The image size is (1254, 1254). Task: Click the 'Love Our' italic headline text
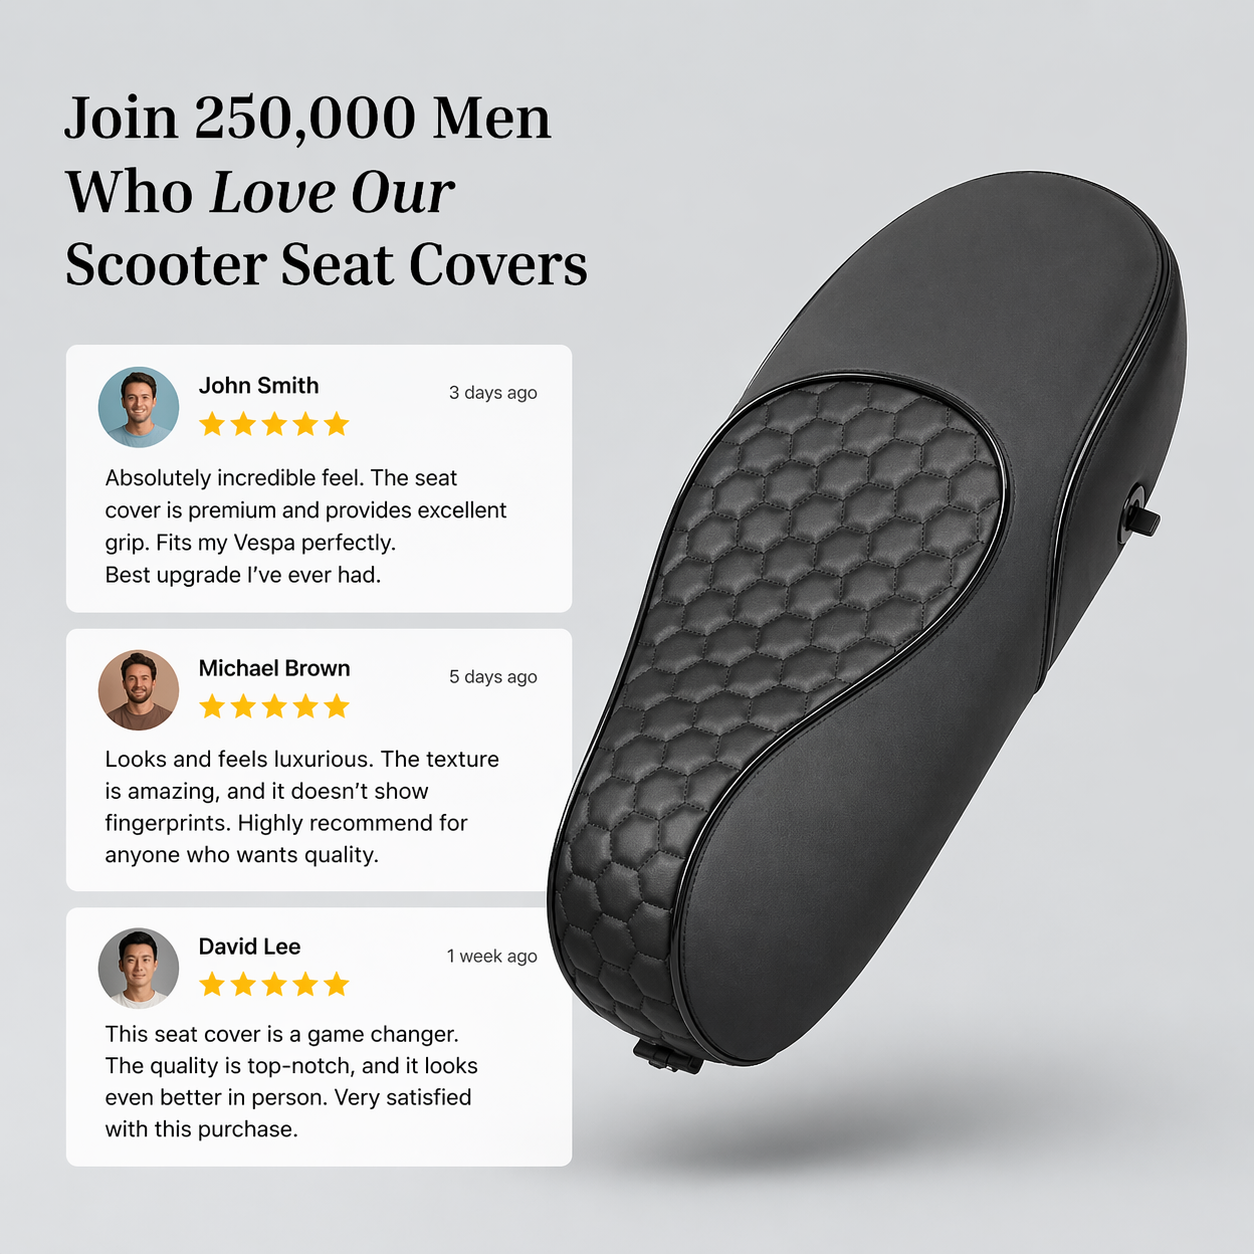332,191
